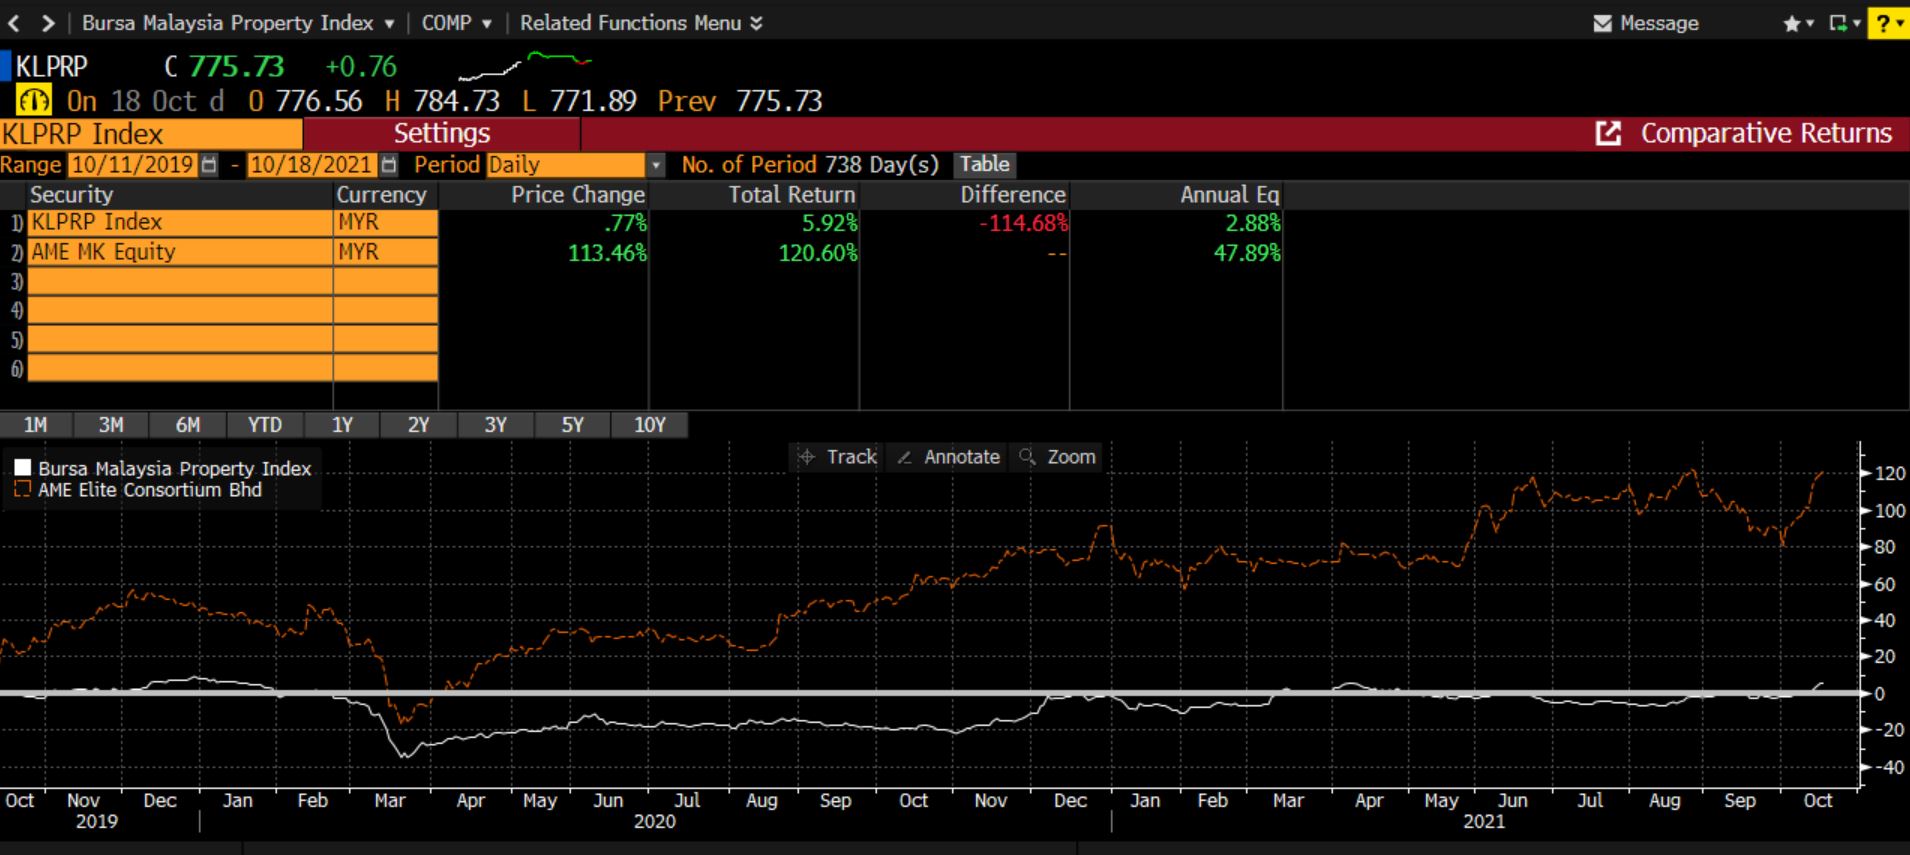Click the range start date field 10/11/2019

tap(133, 165)
